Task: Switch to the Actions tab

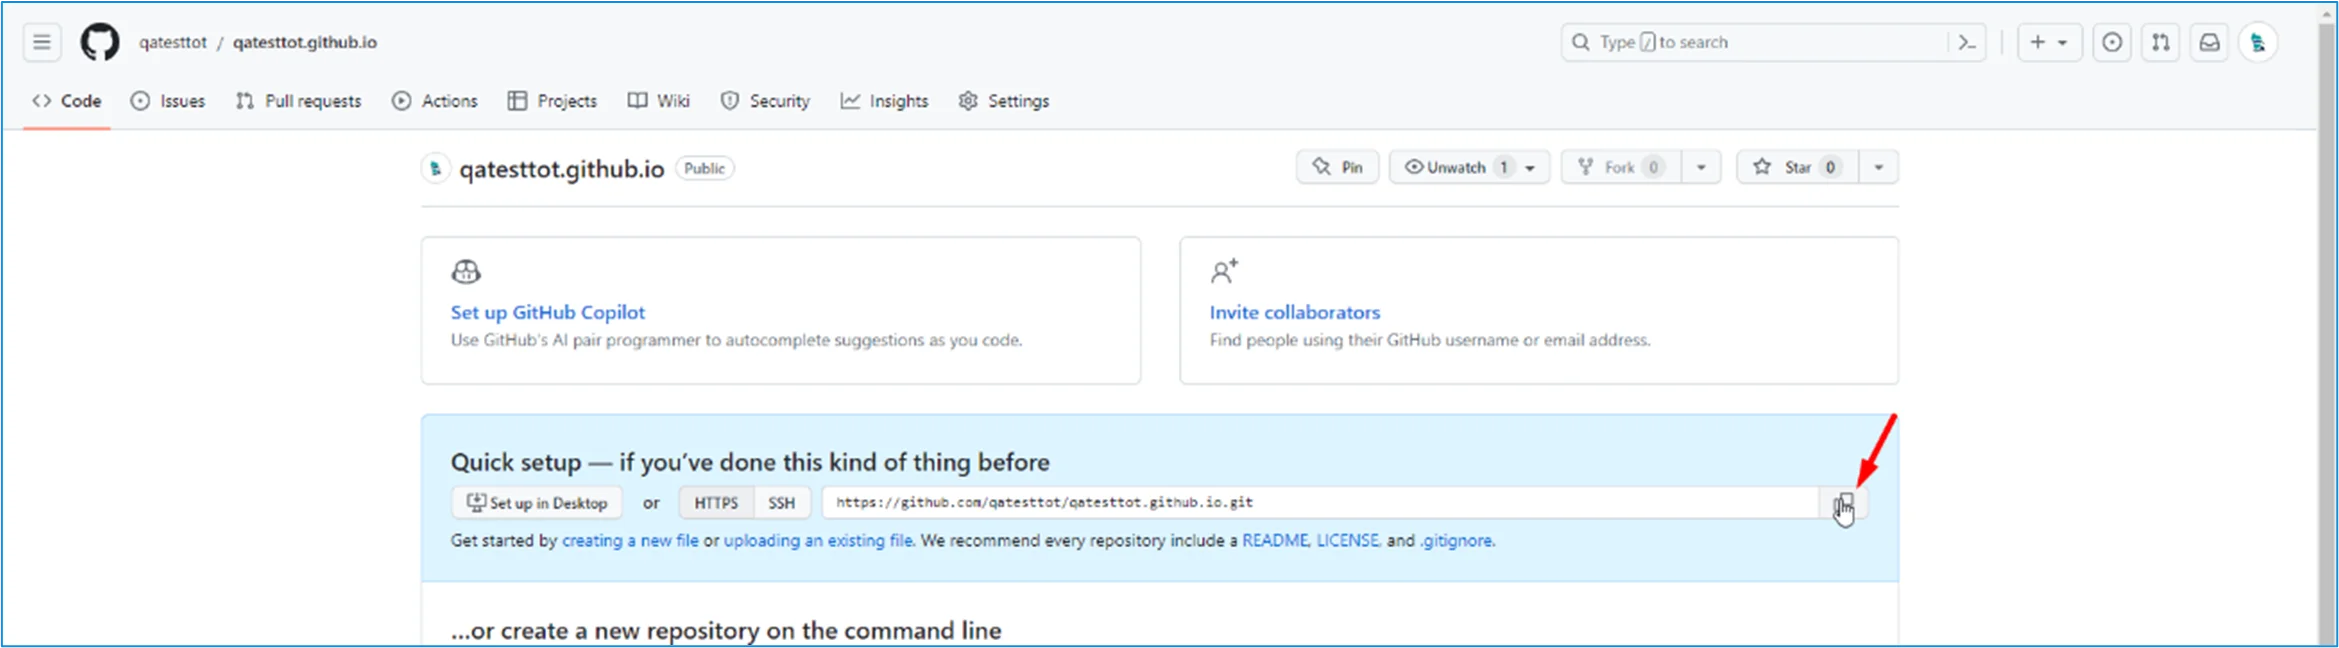Action: 435,101
